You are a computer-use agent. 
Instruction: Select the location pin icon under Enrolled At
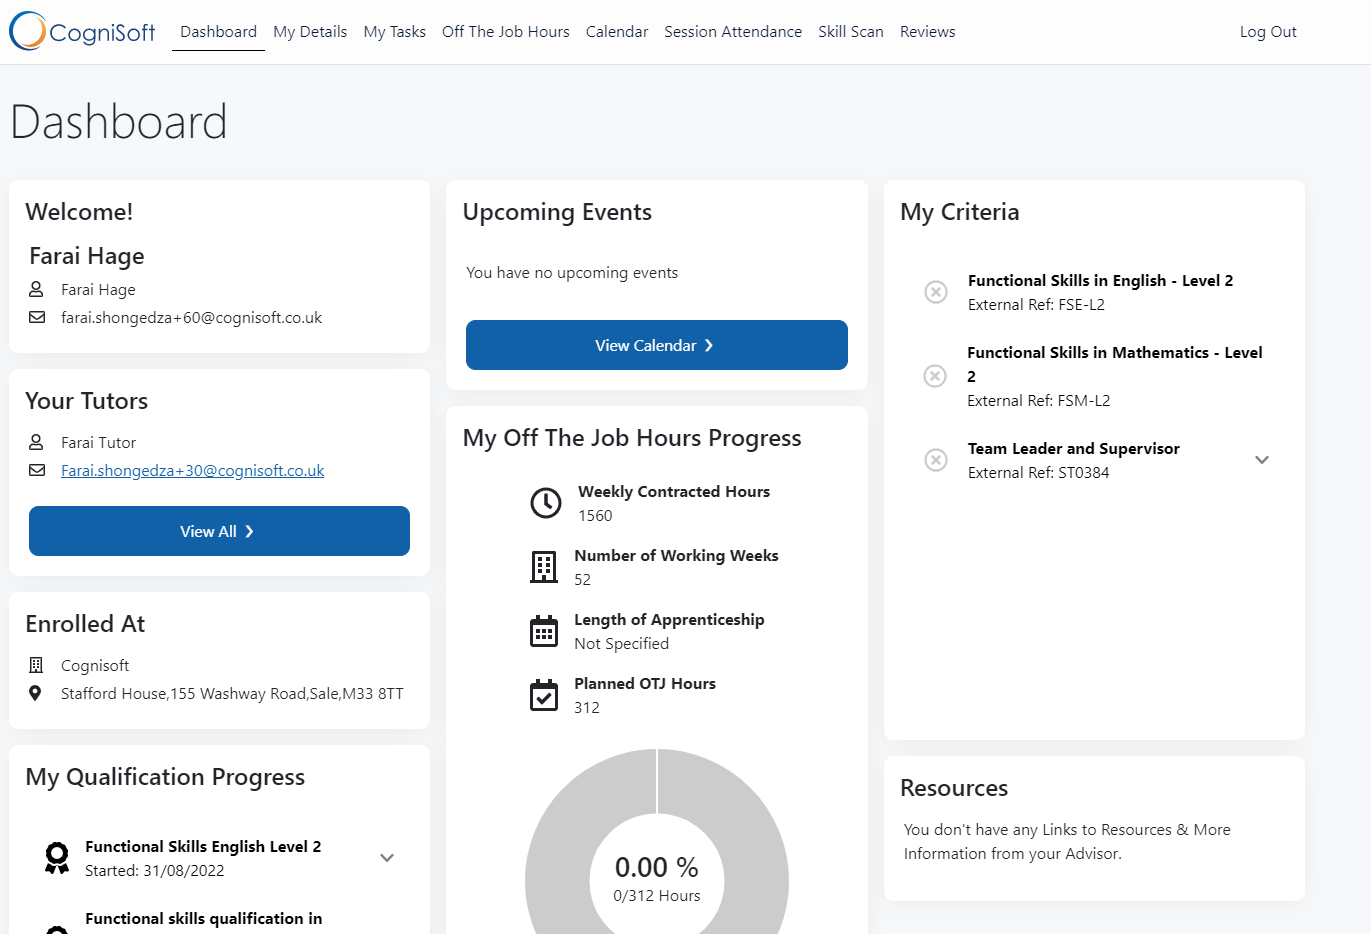(36, 693)
